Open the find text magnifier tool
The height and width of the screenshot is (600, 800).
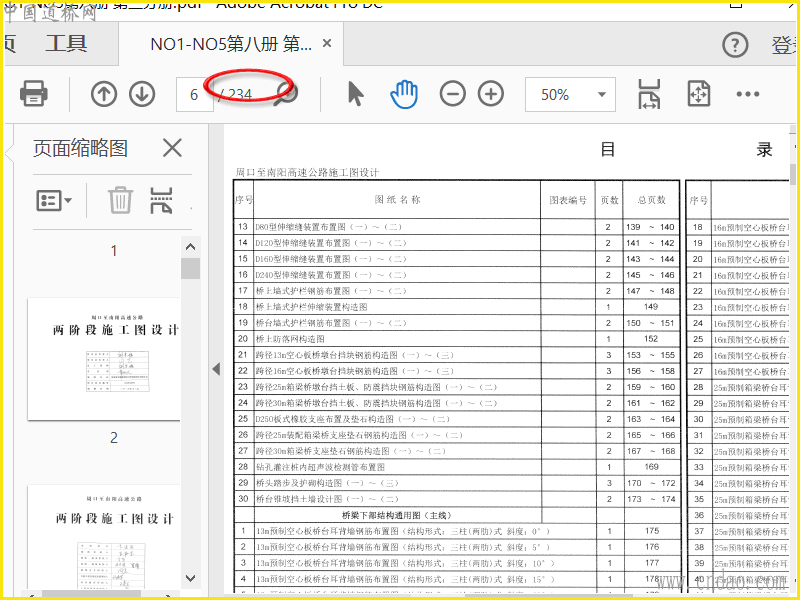pos(286,94)
